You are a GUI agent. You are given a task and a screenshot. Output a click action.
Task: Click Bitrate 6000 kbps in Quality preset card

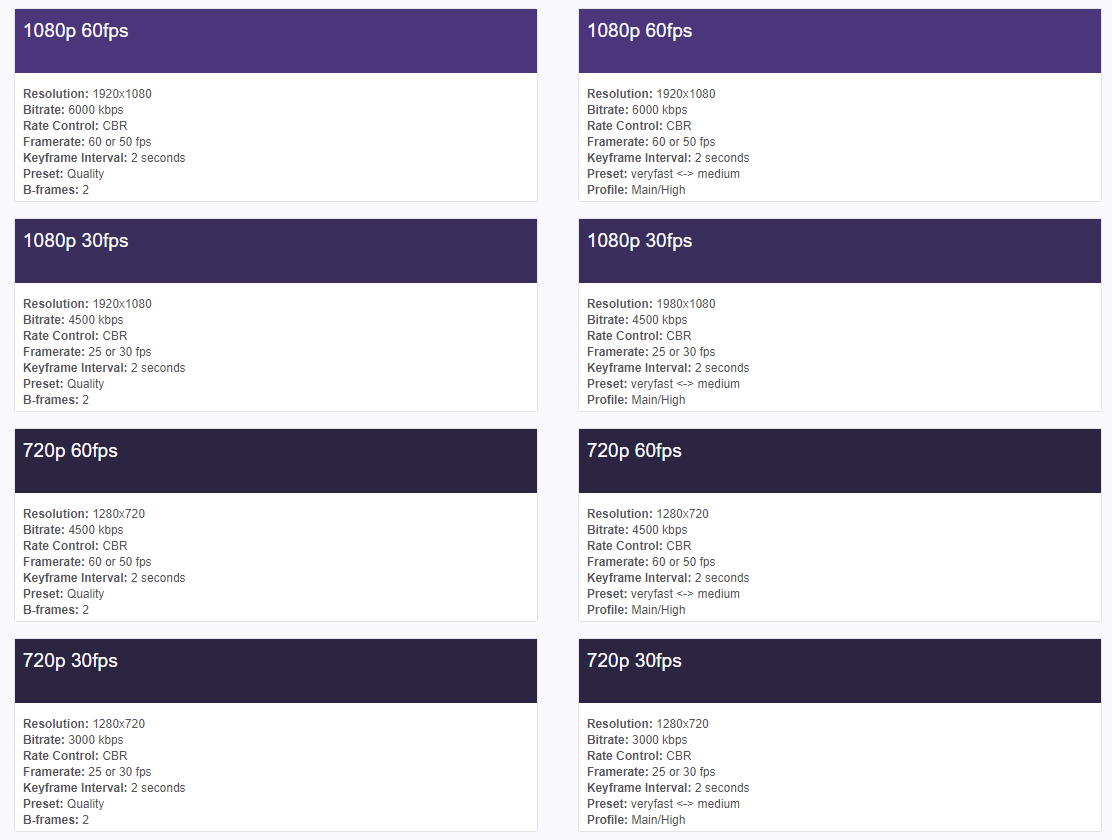pyautogui.click(x=73, y=110)
